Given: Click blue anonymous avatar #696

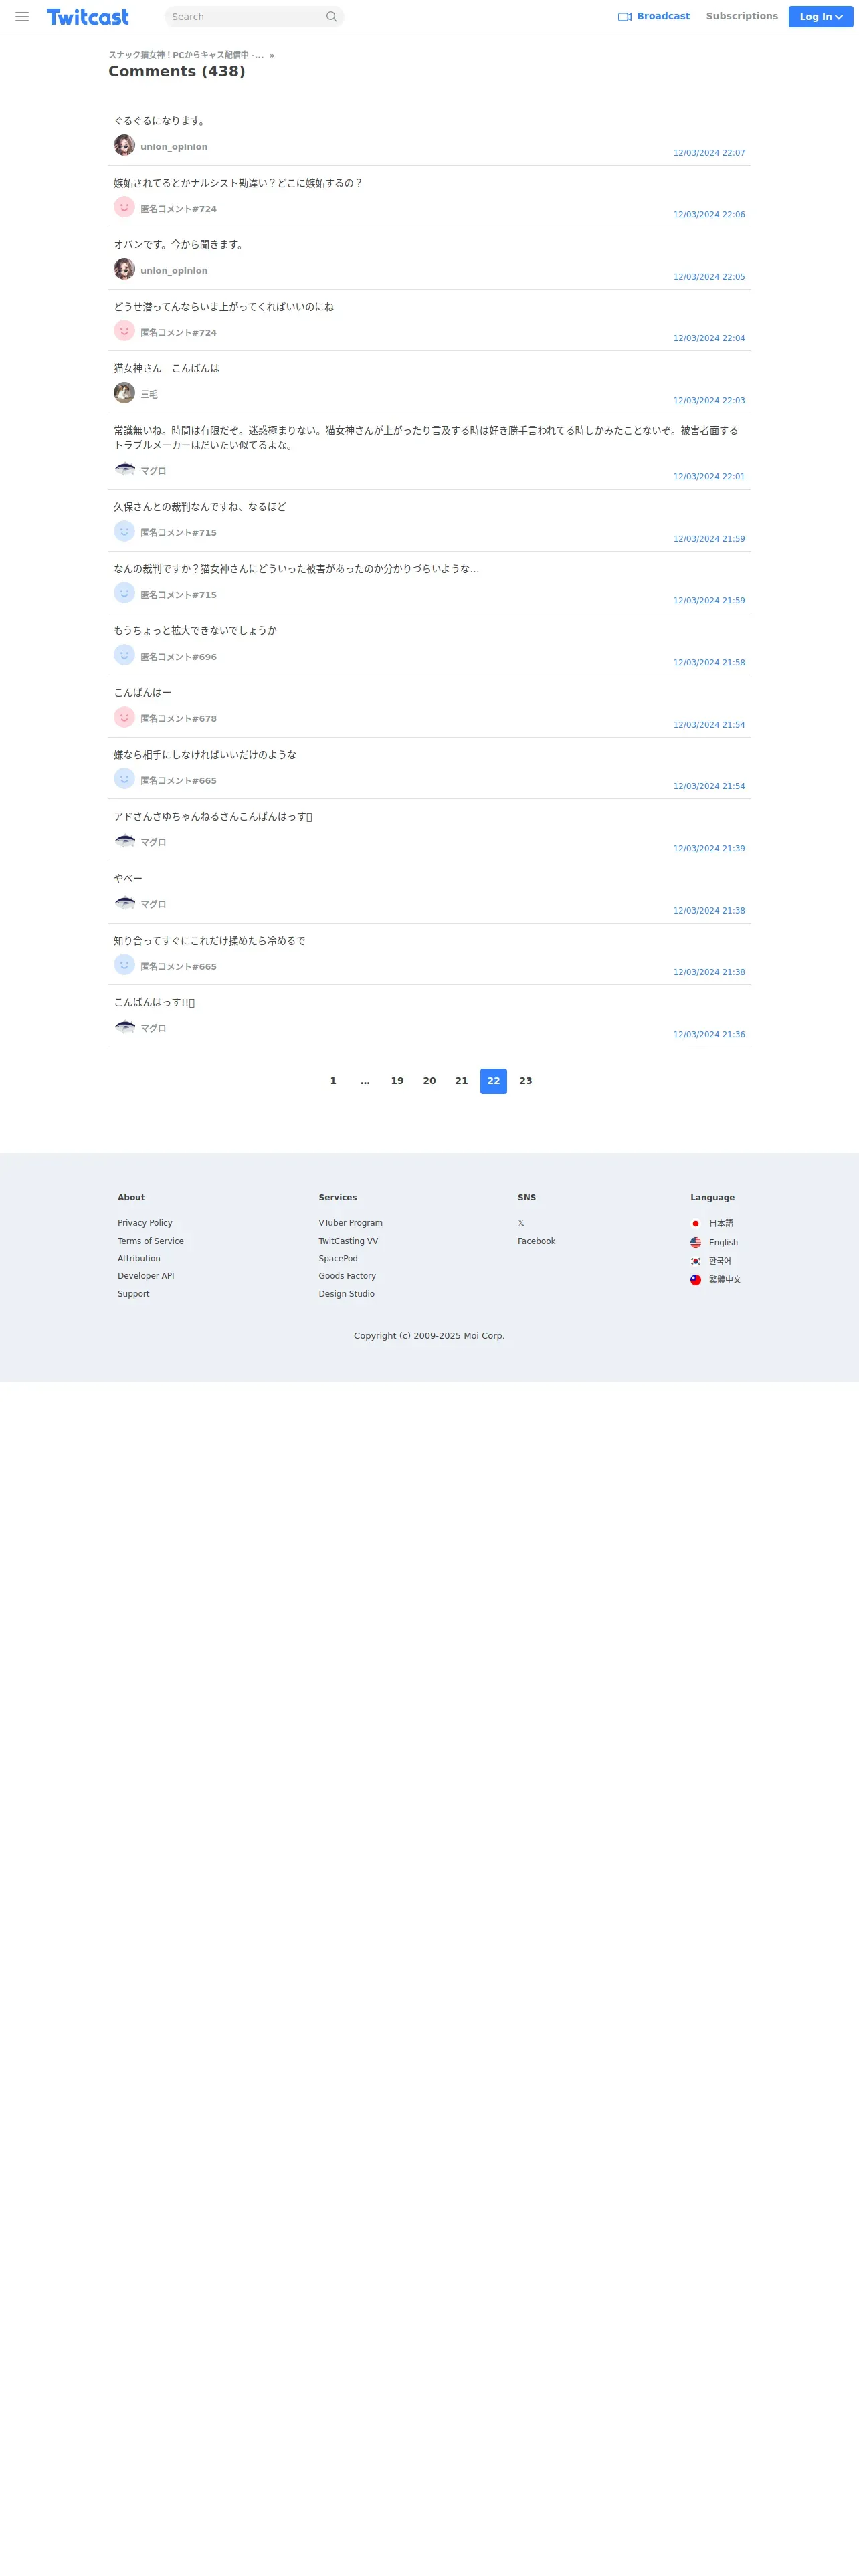Looking at the screenshot, I should pos(124,655).
